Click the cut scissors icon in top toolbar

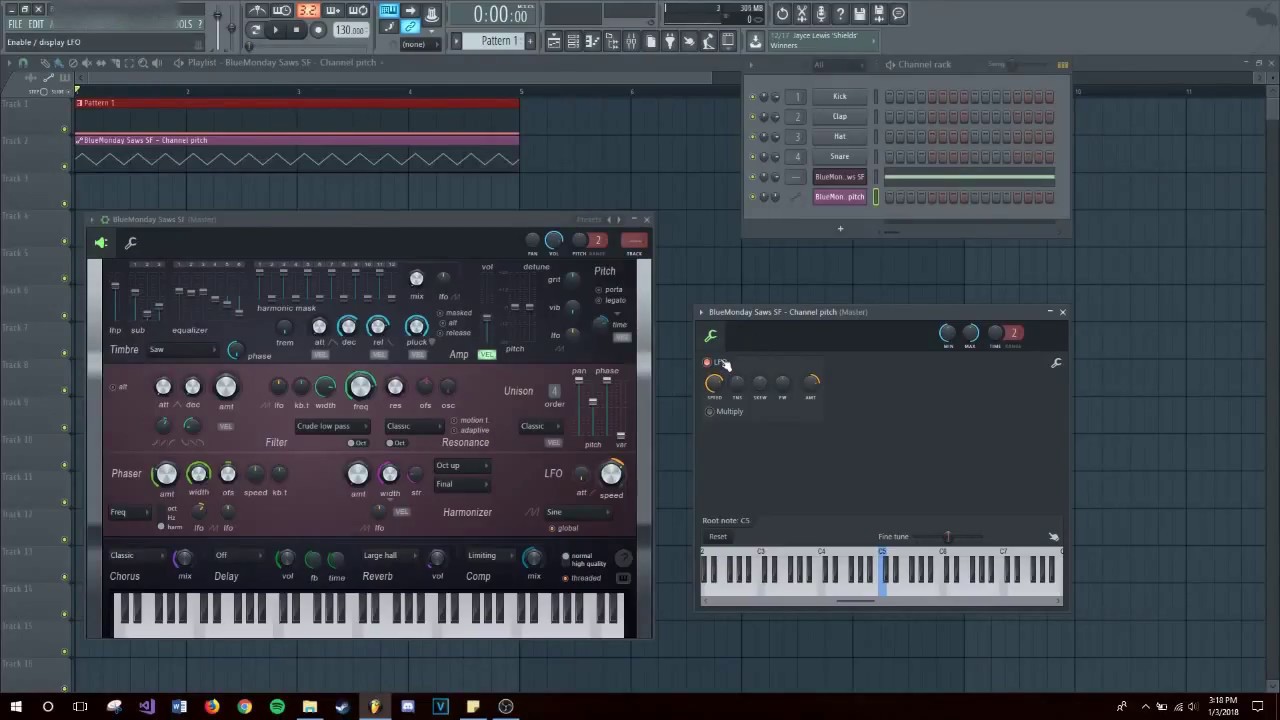click(x=802, y=13)
